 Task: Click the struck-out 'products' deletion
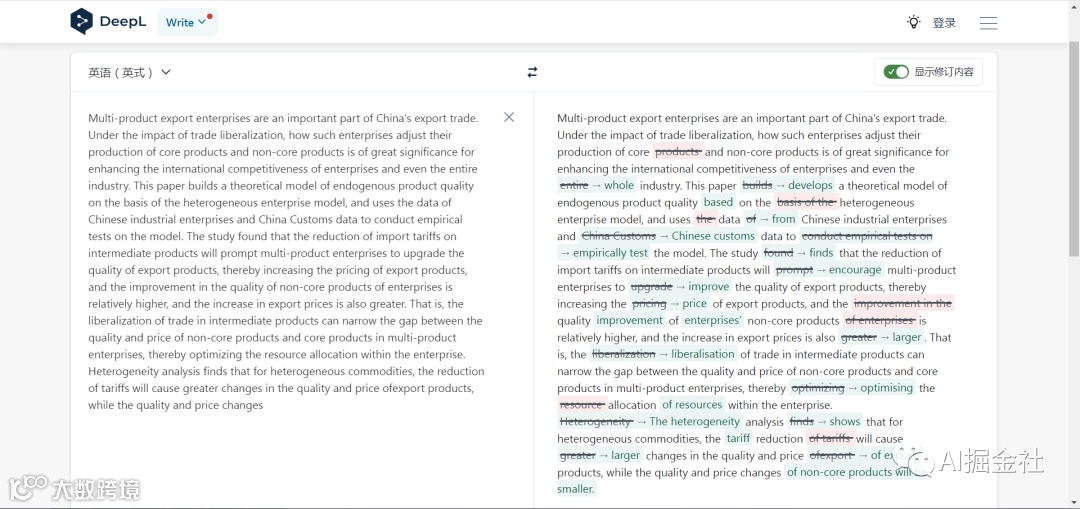click(678, 152)
